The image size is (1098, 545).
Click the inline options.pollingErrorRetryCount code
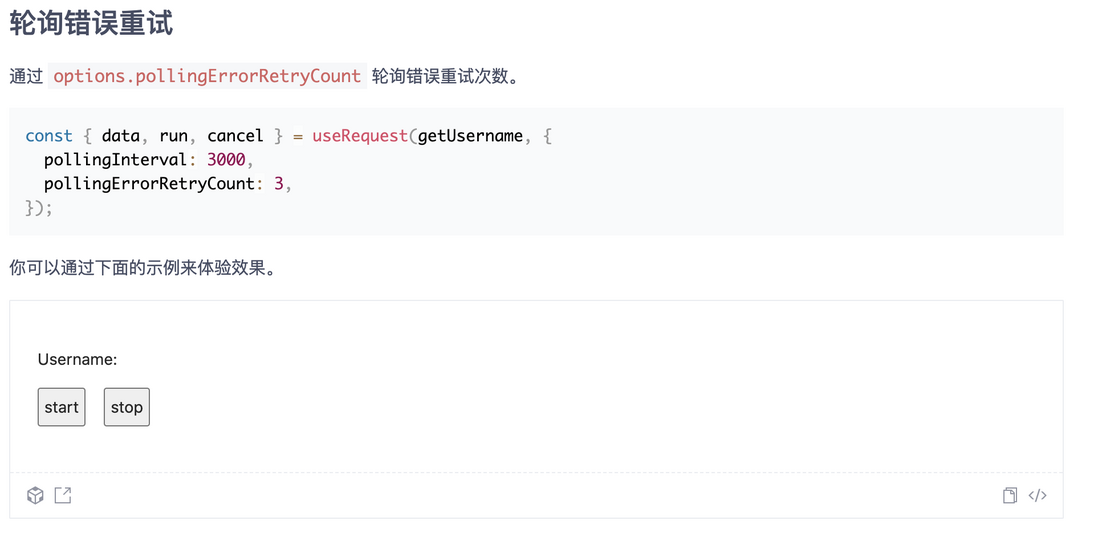(207, 76)
